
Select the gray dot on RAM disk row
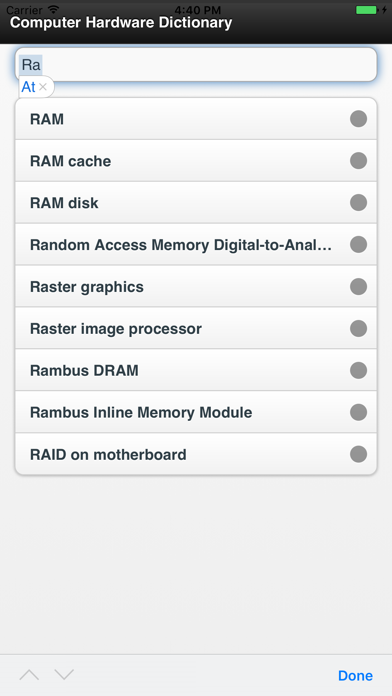coord(358,202)
